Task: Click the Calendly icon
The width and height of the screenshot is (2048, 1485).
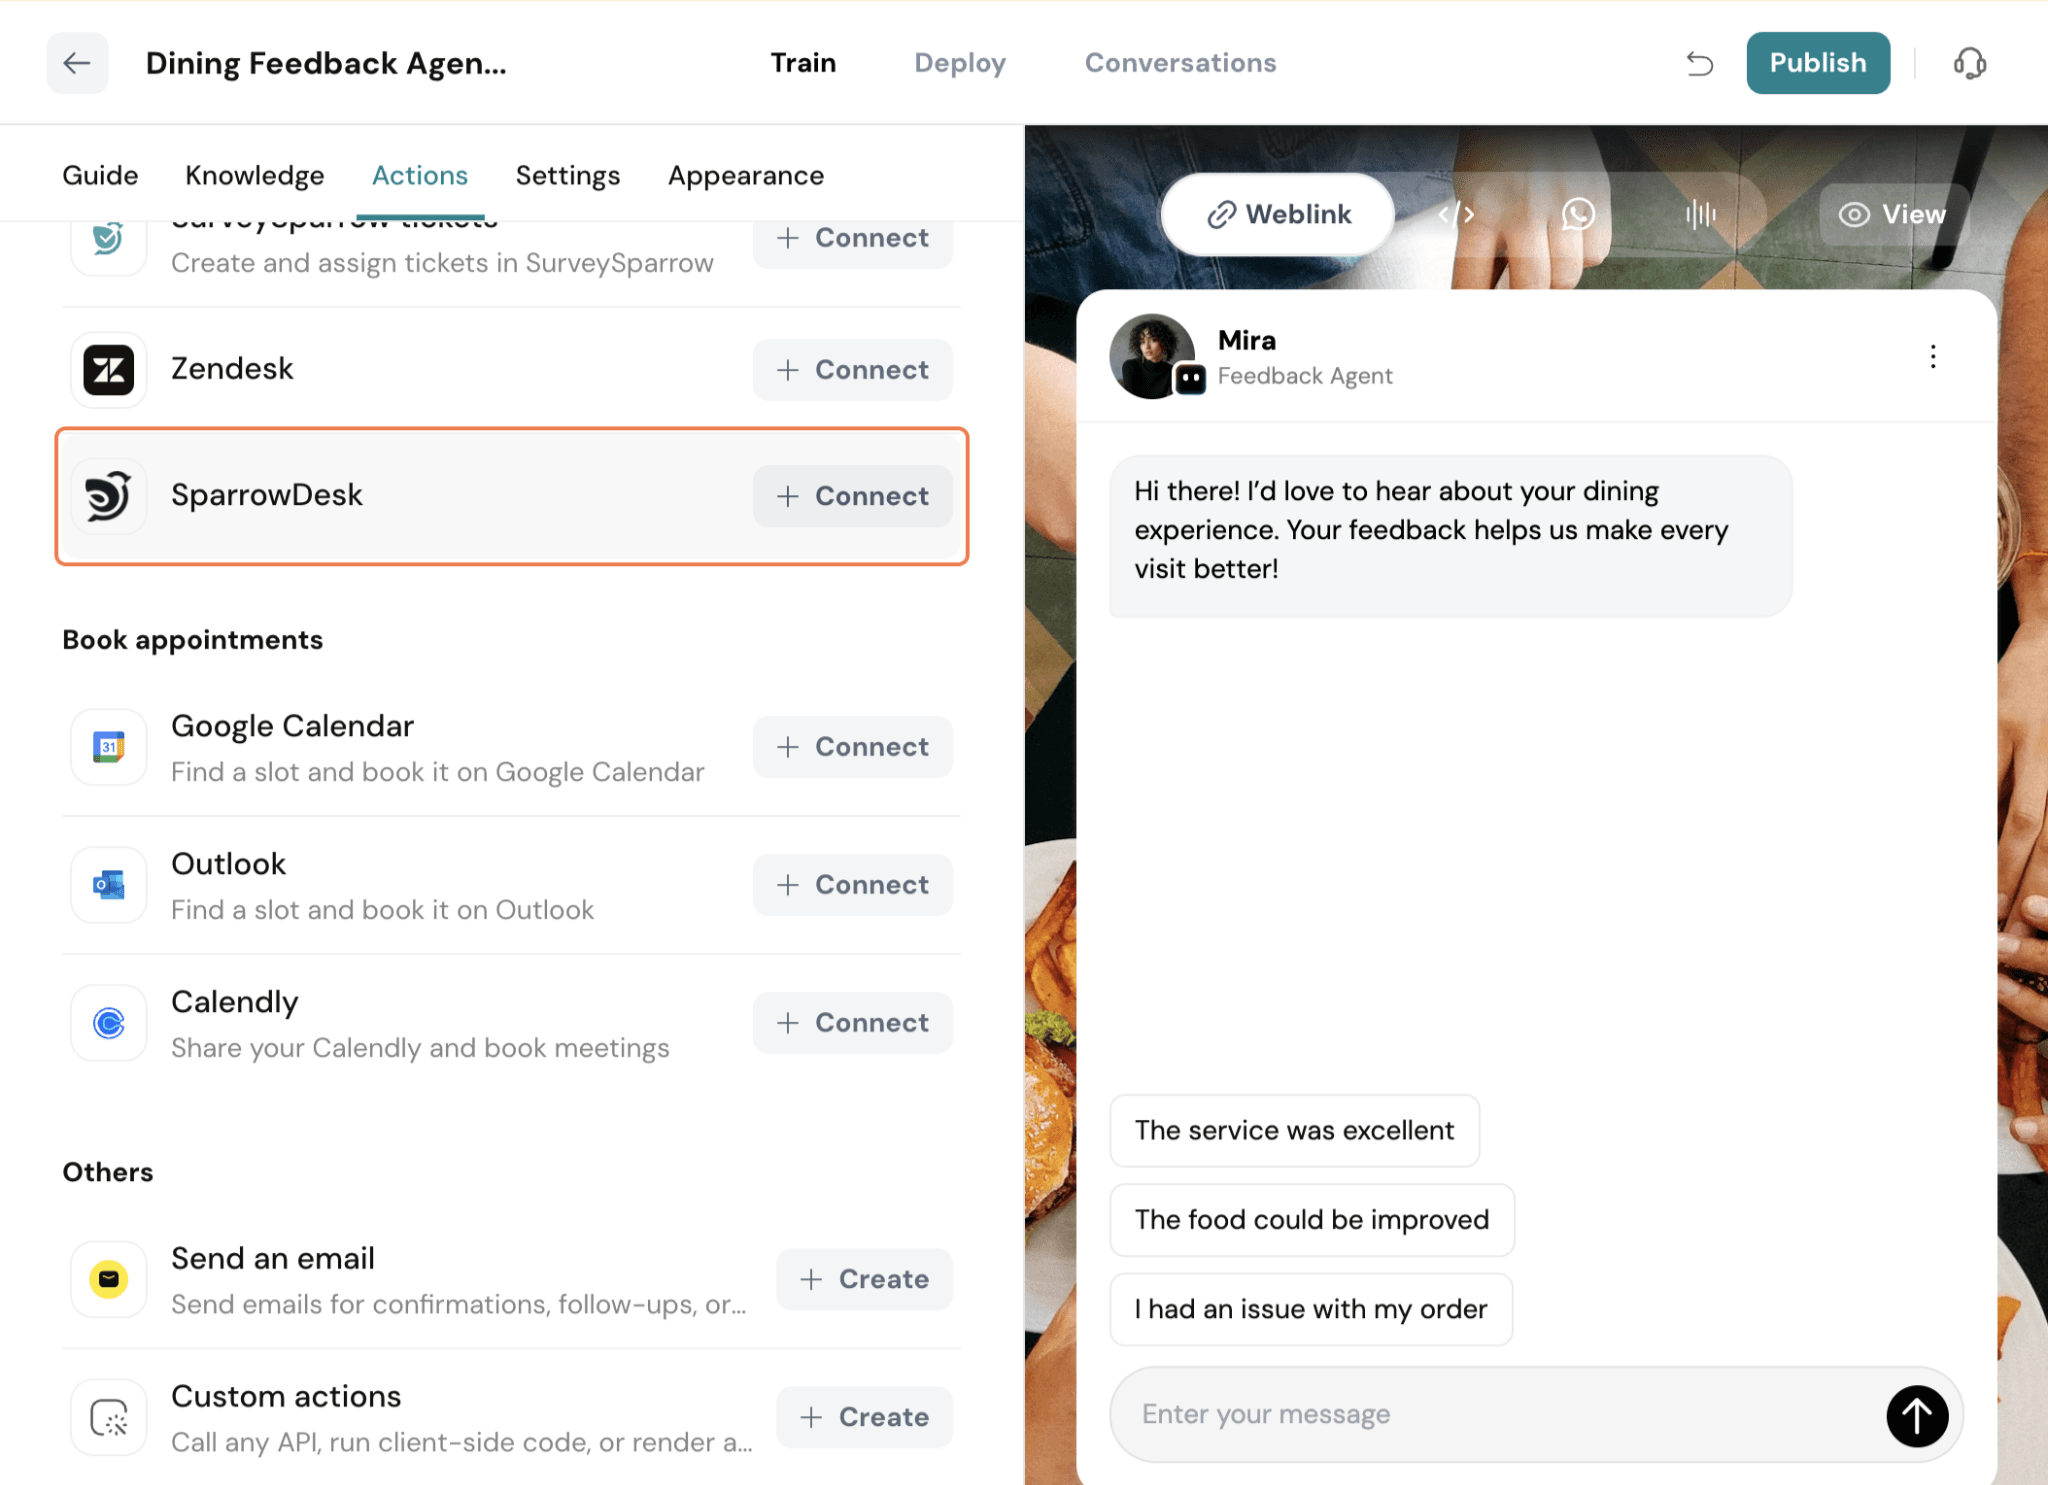Action: pyautogui.click(x=109, y=1023)
